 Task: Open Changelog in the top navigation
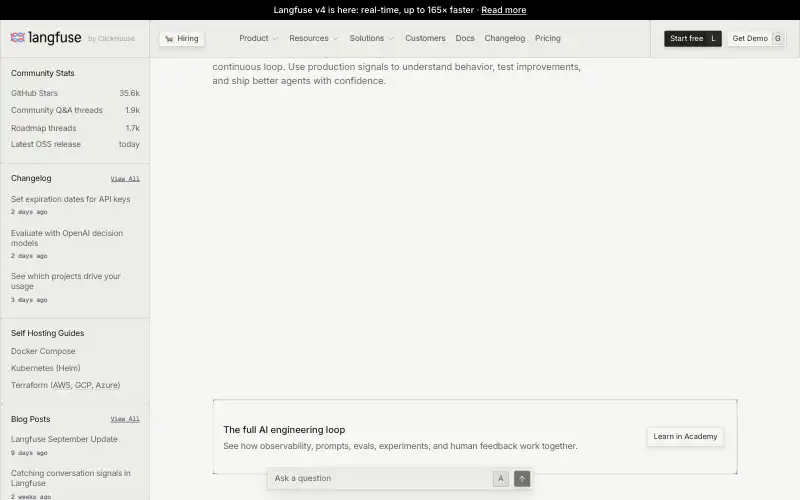click(x=505, y=38)
